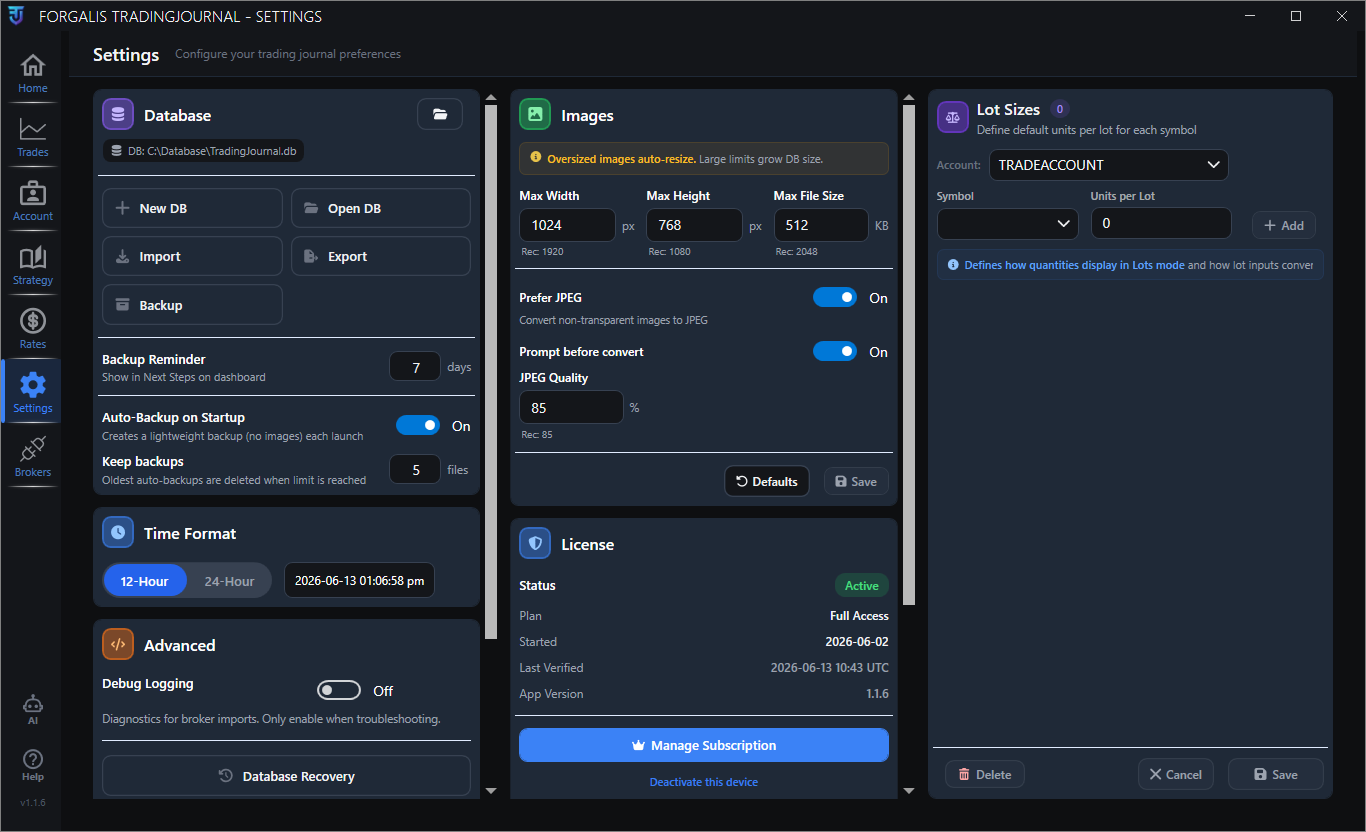This screenshot has height=832, width=1366.
Task: Open the Account section
Action: coord(33,202)
